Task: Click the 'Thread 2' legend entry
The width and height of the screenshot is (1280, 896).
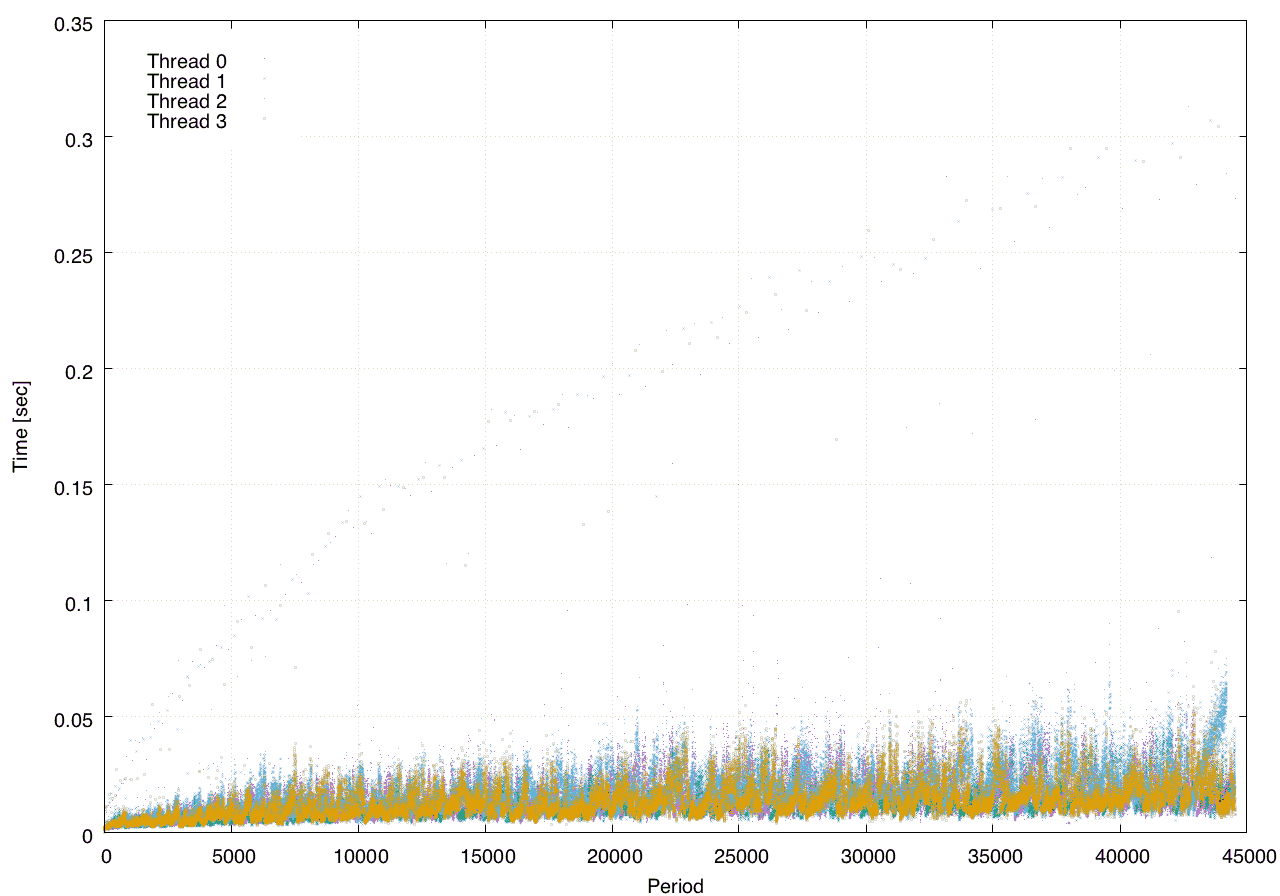Action: click(187, 101)
